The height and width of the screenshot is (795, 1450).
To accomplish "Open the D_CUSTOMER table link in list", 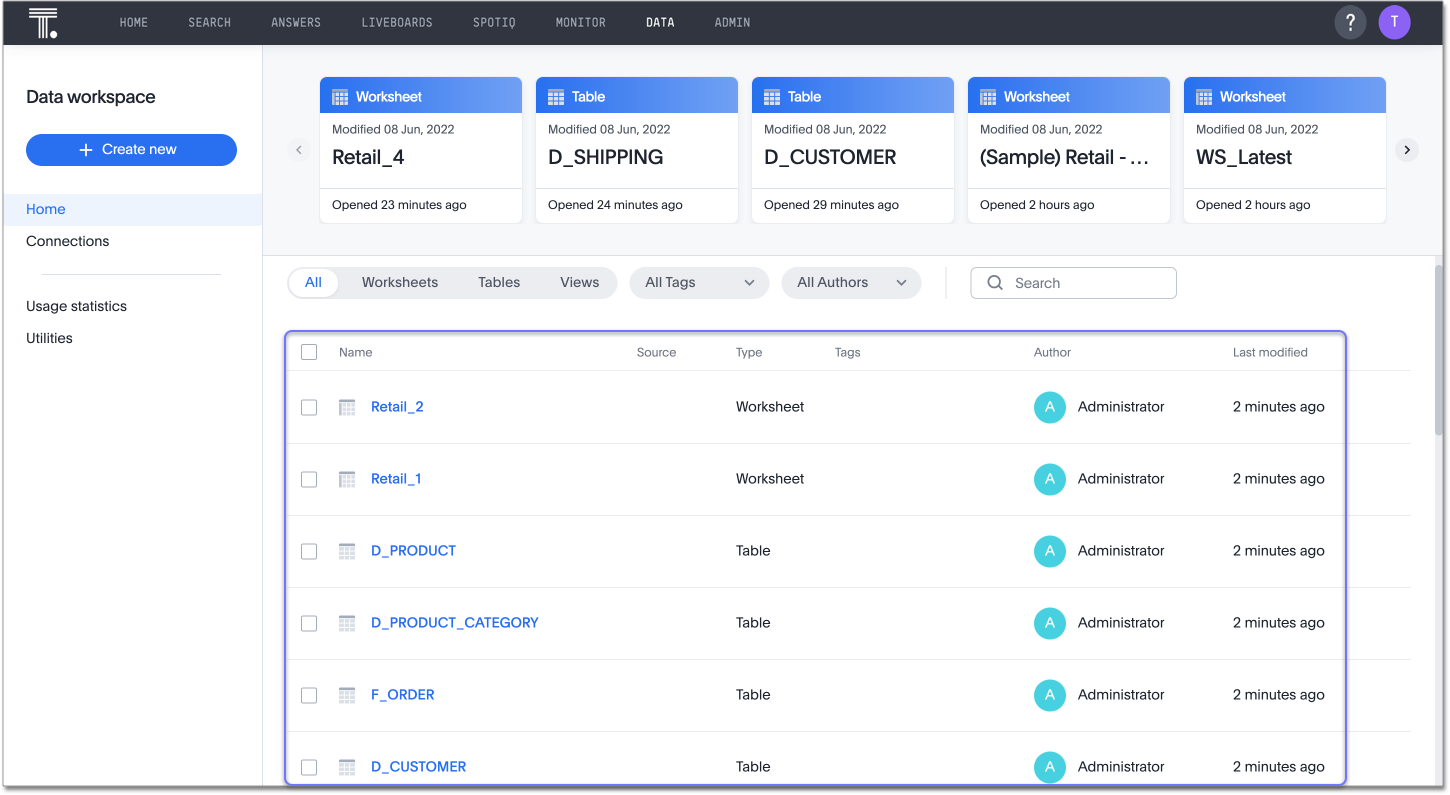I will pyautogui.click(x=418, y=767).
